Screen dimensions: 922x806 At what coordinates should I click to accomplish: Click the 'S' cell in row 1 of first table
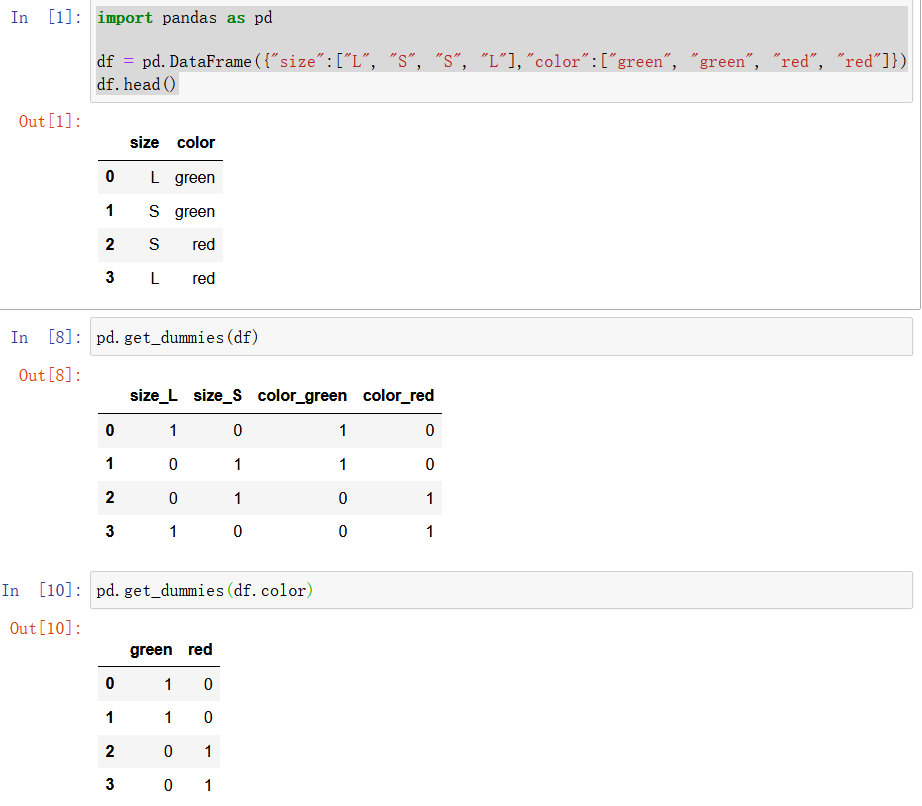point(154,212)
